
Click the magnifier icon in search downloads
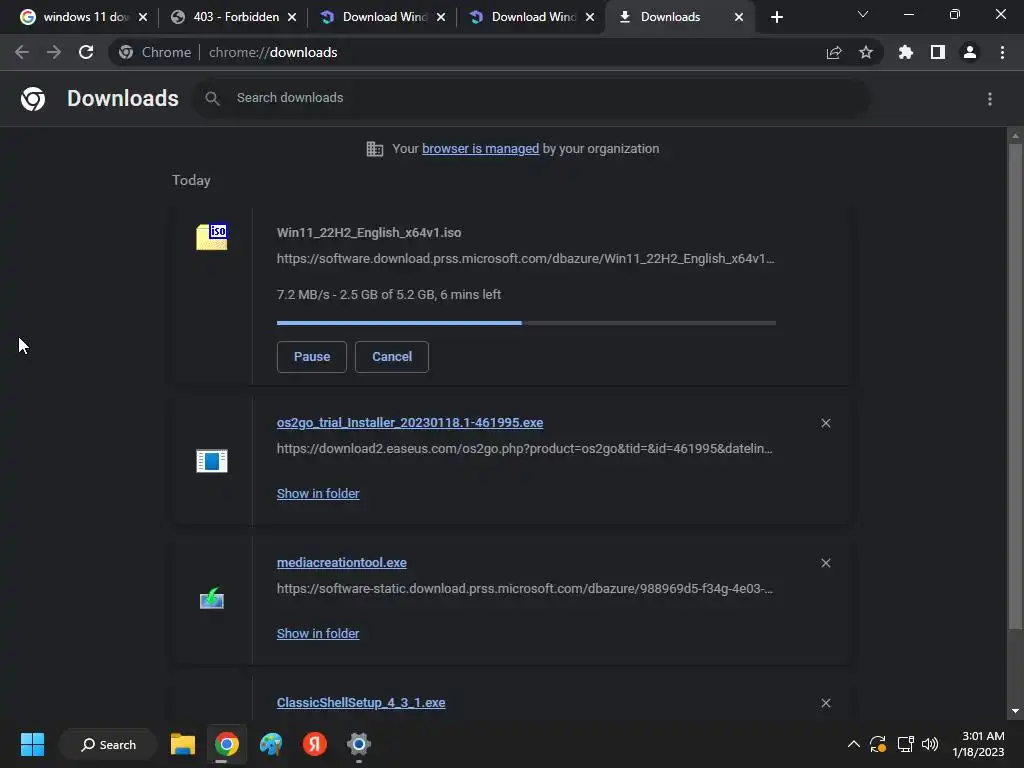click(212, 99)
